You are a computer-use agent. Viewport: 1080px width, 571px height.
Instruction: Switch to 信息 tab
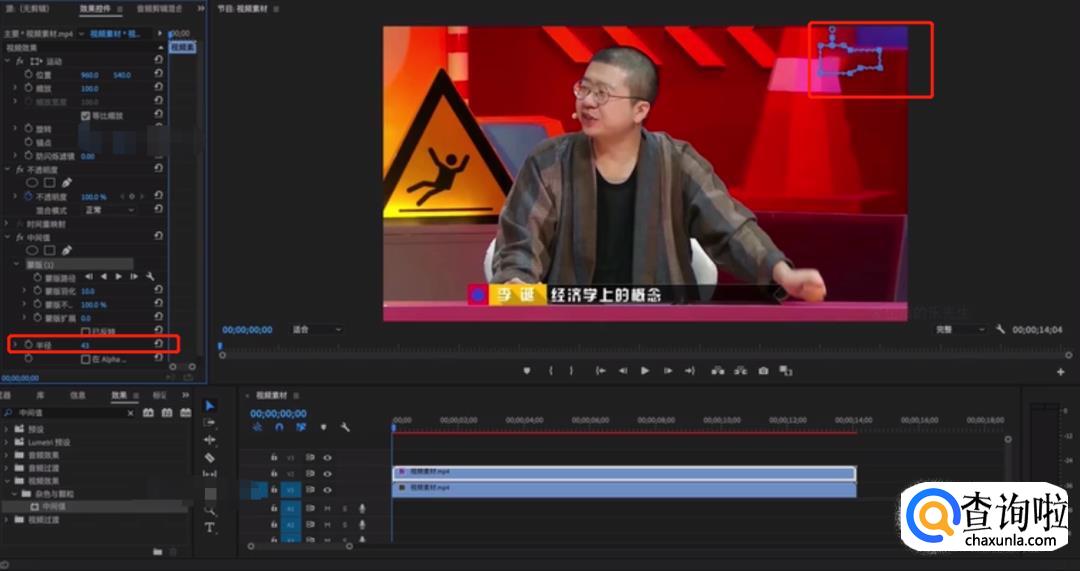point(78,395)
